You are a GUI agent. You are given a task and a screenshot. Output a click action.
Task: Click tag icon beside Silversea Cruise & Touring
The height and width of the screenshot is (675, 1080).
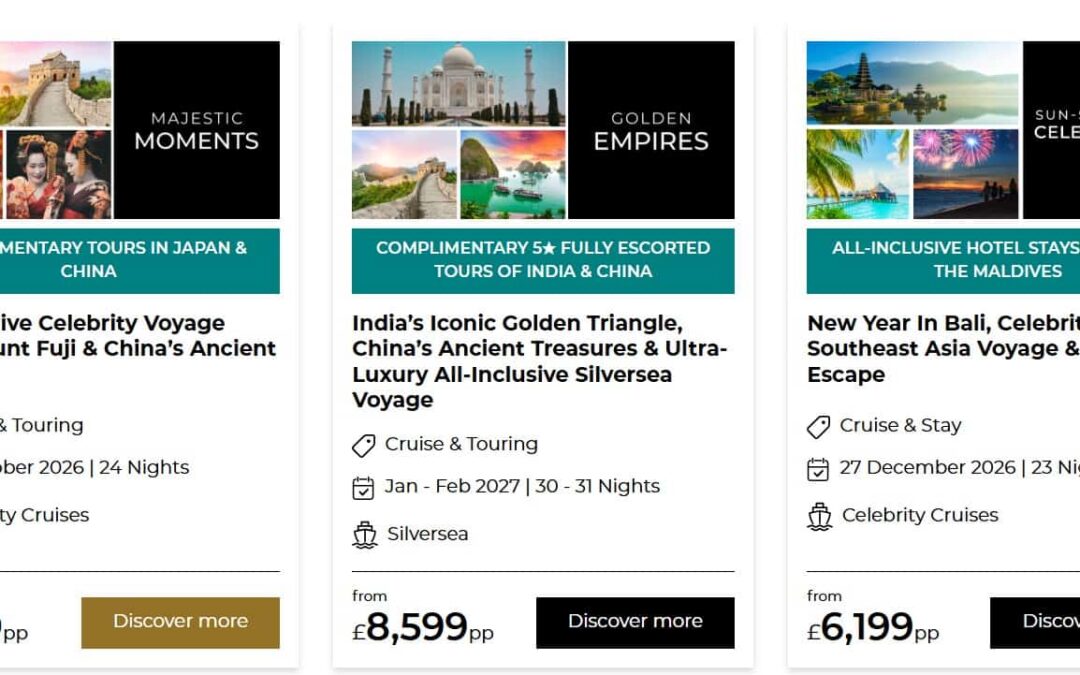tap(364, 445)
